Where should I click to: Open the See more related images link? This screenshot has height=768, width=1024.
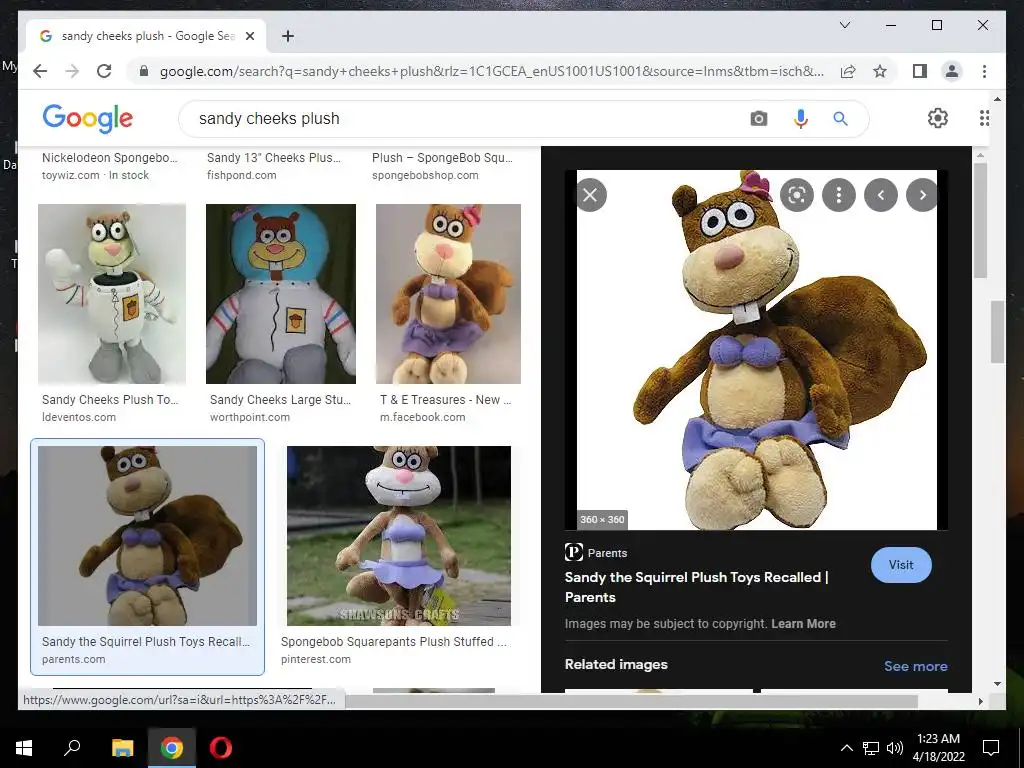click(x=915, y=666)
